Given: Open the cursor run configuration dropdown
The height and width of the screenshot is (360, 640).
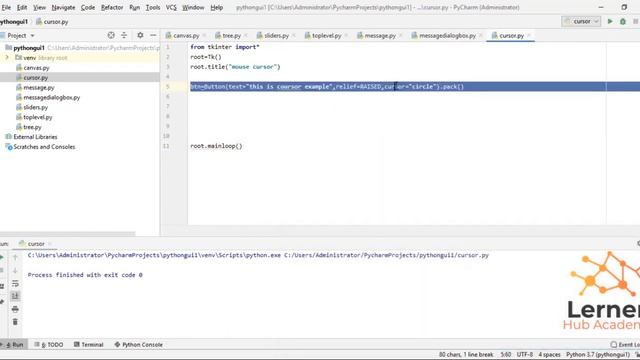Looking at the screenshot, I should click(581, 21).
